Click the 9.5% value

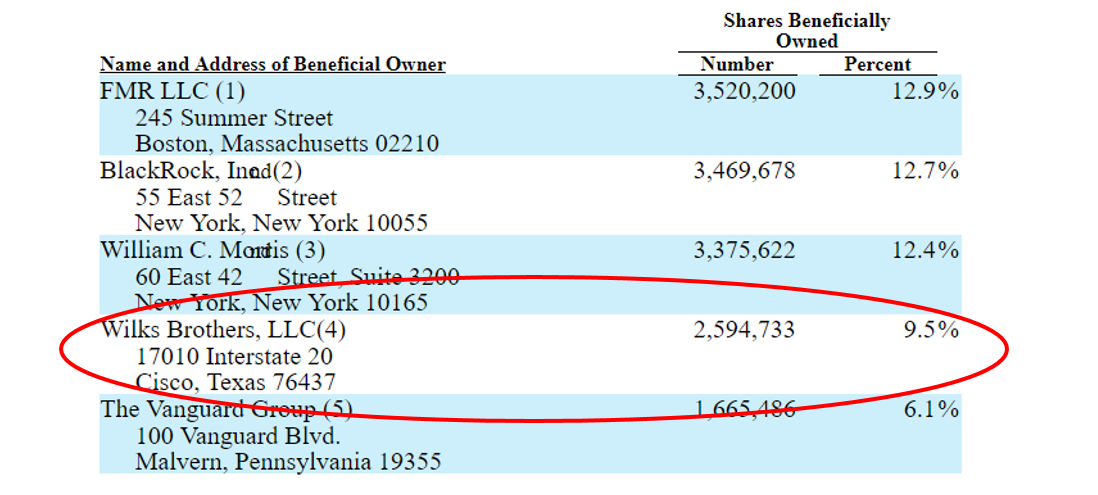pyautogui.click(x=931, y=330)
